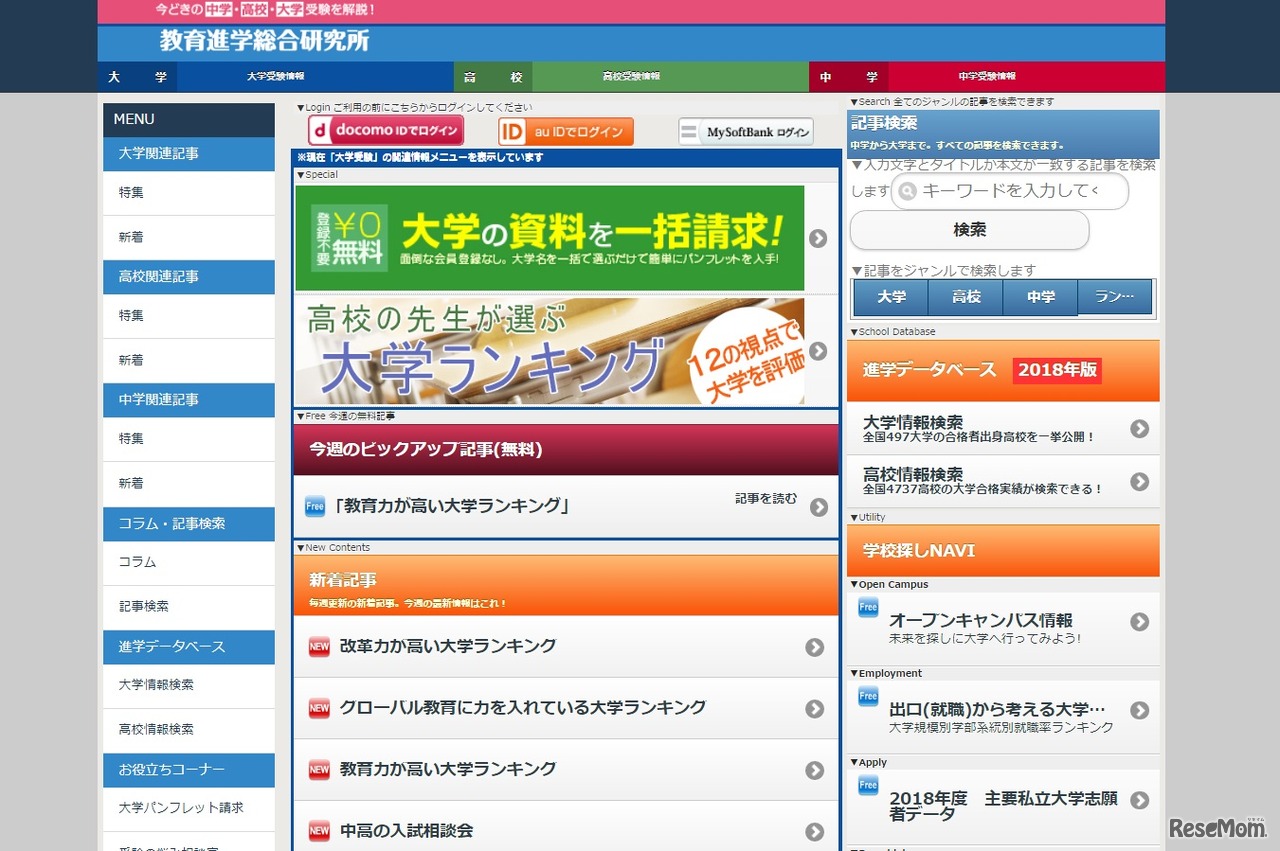1280x851 pixels.
Task: Open 中学受験情報 top navigation tab
Action: point(987,77)
